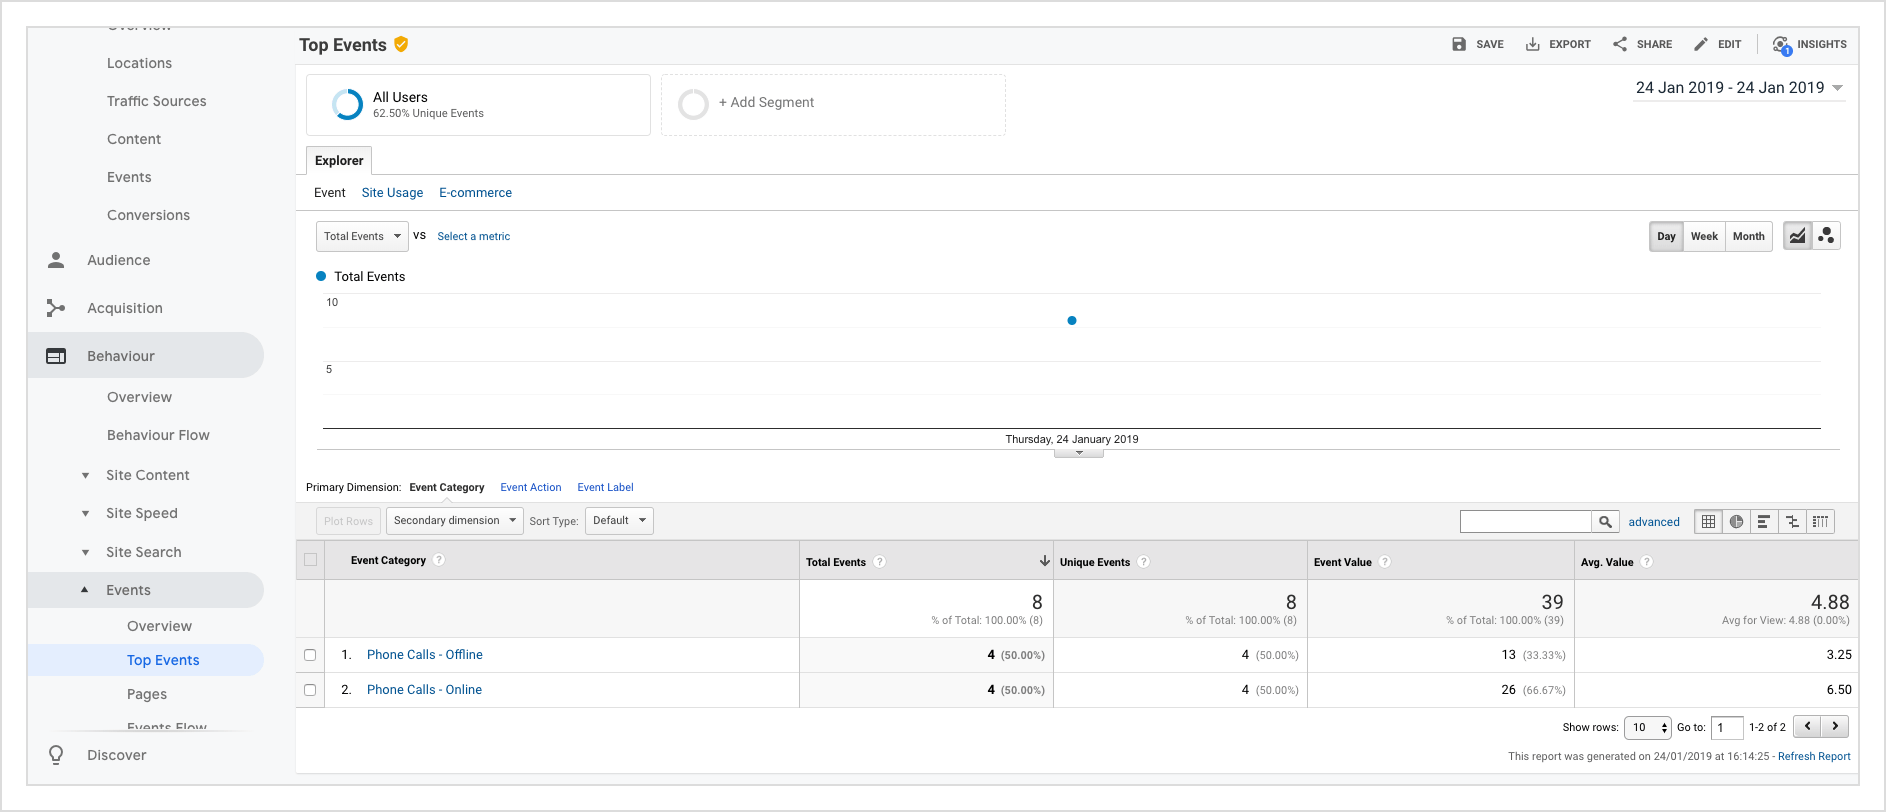The width and height of the screenshot is (1886, 812).
Task: Open the Insights icon
Action: click(1781, 45)
